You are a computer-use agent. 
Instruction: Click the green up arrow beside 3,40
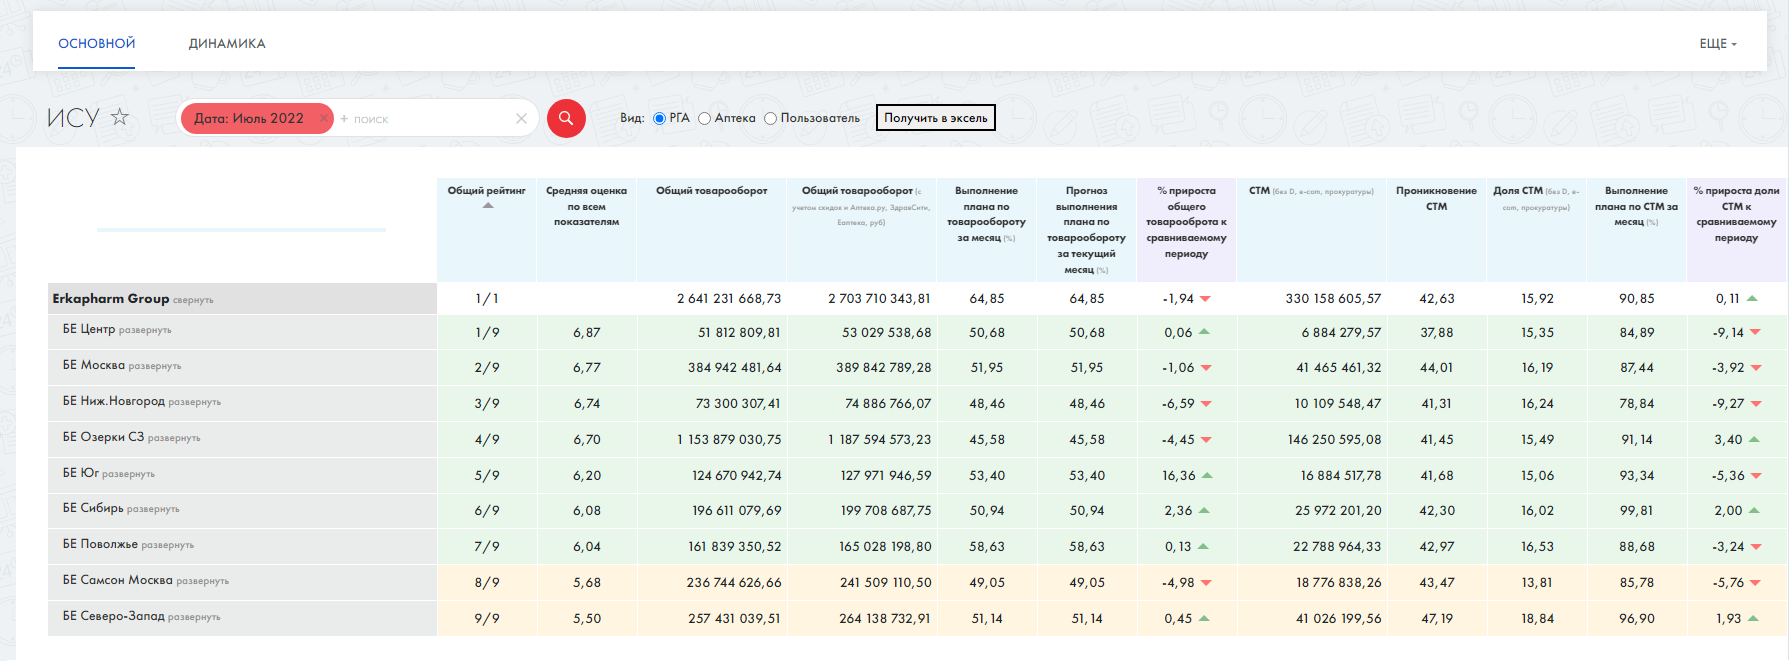click(1754, 440)
